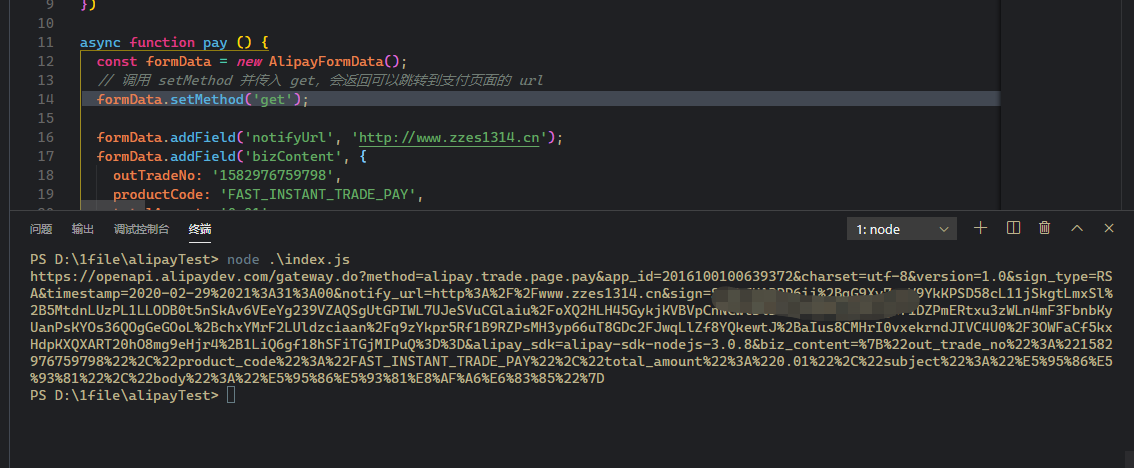Open the '1: node' terminal selector dropdown
1134x468 pixels.
[x=902, y=229]
